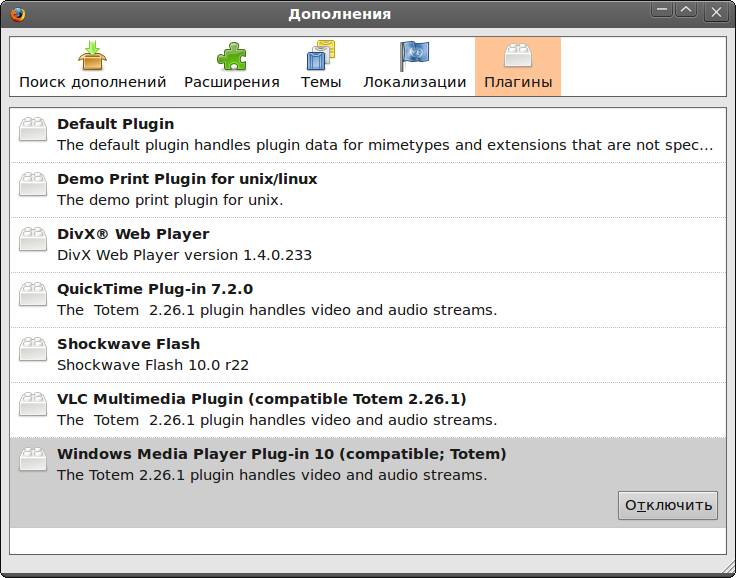Click the Плагины lego brick icon
Screen dimensions: 736x578
(x=518, y=55)
